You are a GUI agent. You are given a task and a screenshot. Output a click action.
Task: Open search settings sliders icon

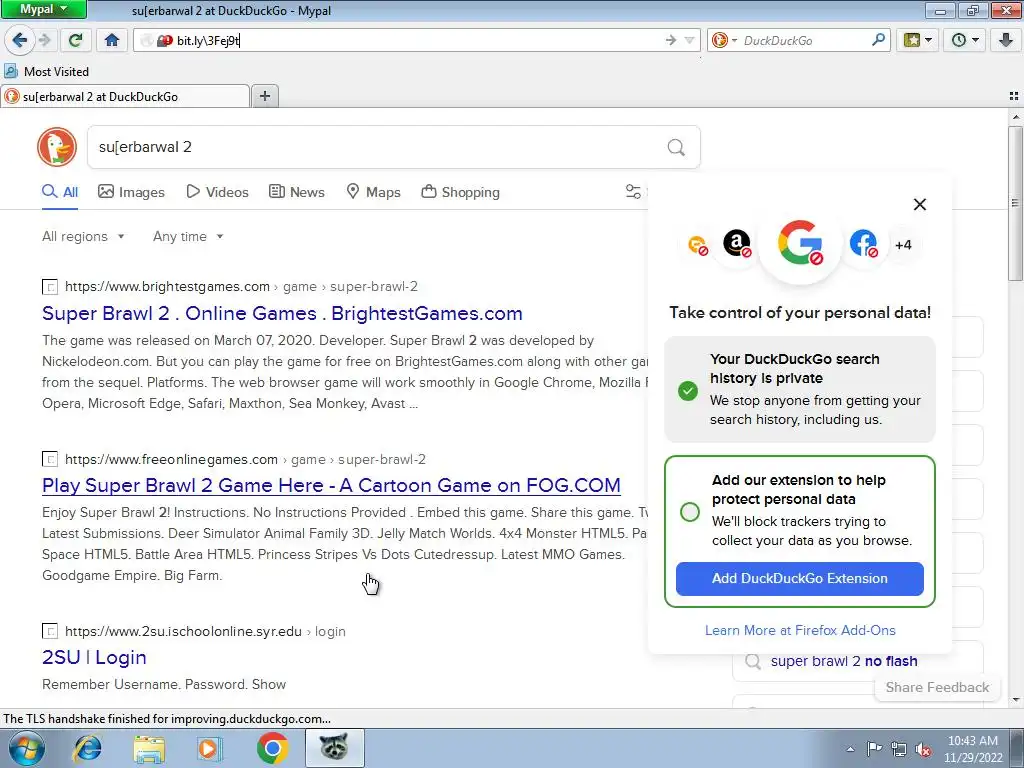(x=633, y=191)
